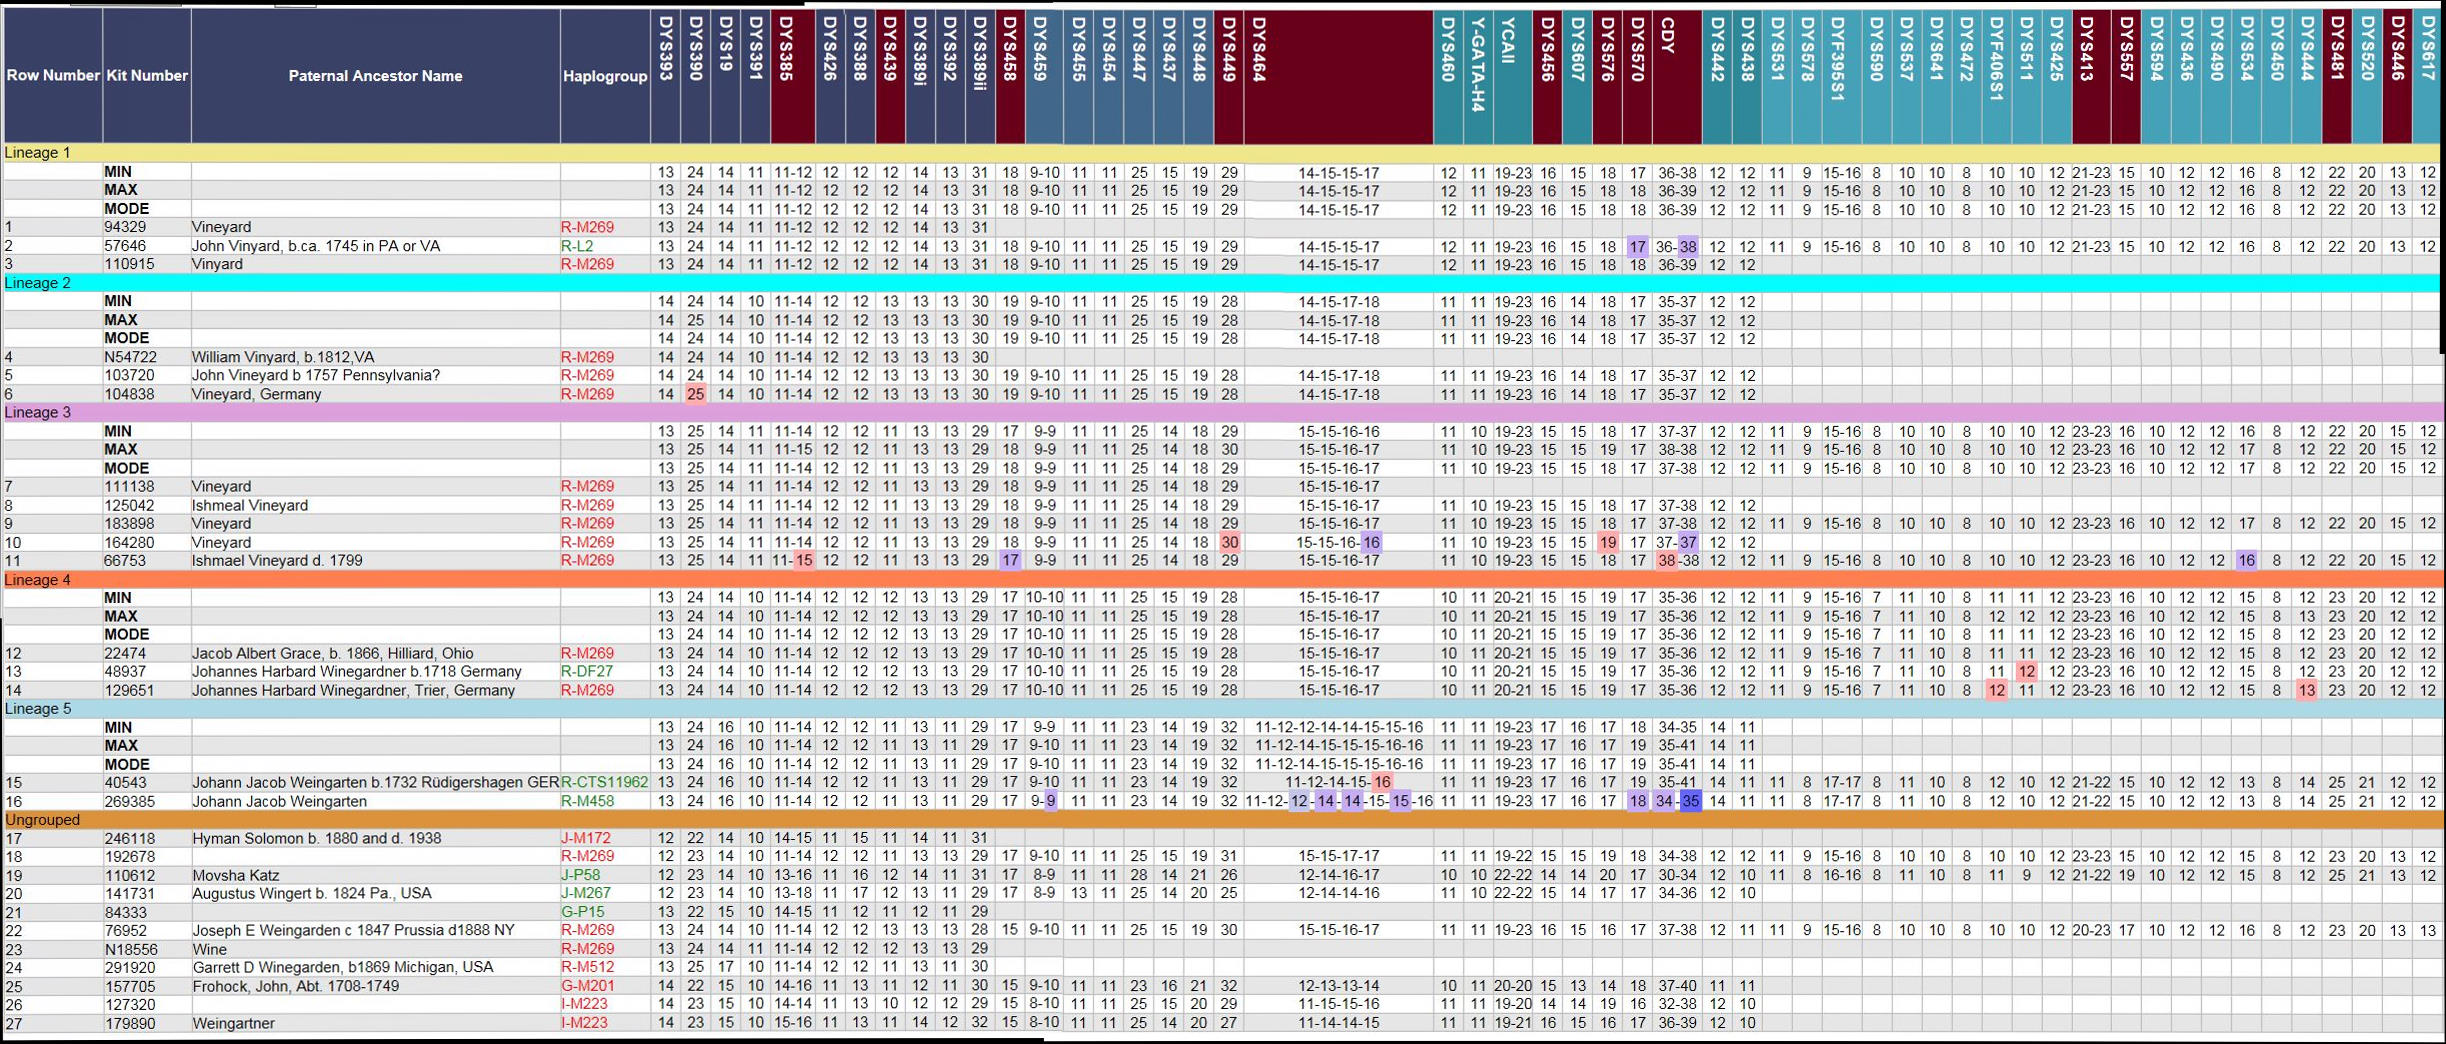Screen dimensions: 2446x1044
Task: Click kit number N54722
Action: (x=131, y=357)
